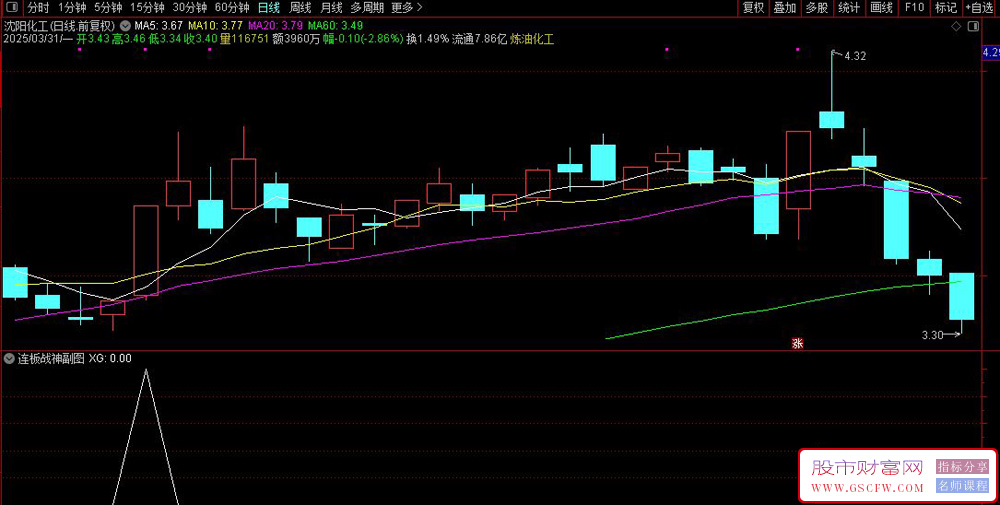Toggle the left panel icon beside 分时
Viewport: 1000px width, 505px height.
tap(13, 8)
